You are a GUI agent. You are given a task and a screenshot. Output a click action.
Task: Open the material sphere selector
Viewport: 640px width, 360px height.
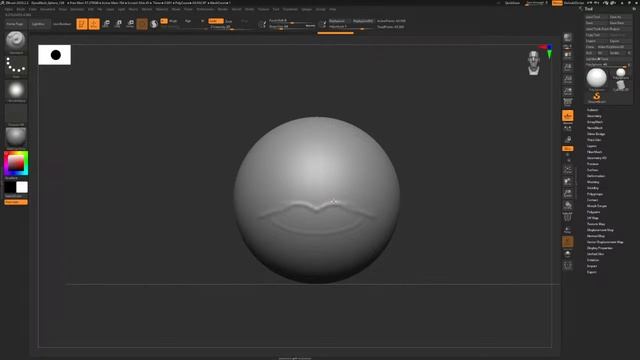click(16, 138)
